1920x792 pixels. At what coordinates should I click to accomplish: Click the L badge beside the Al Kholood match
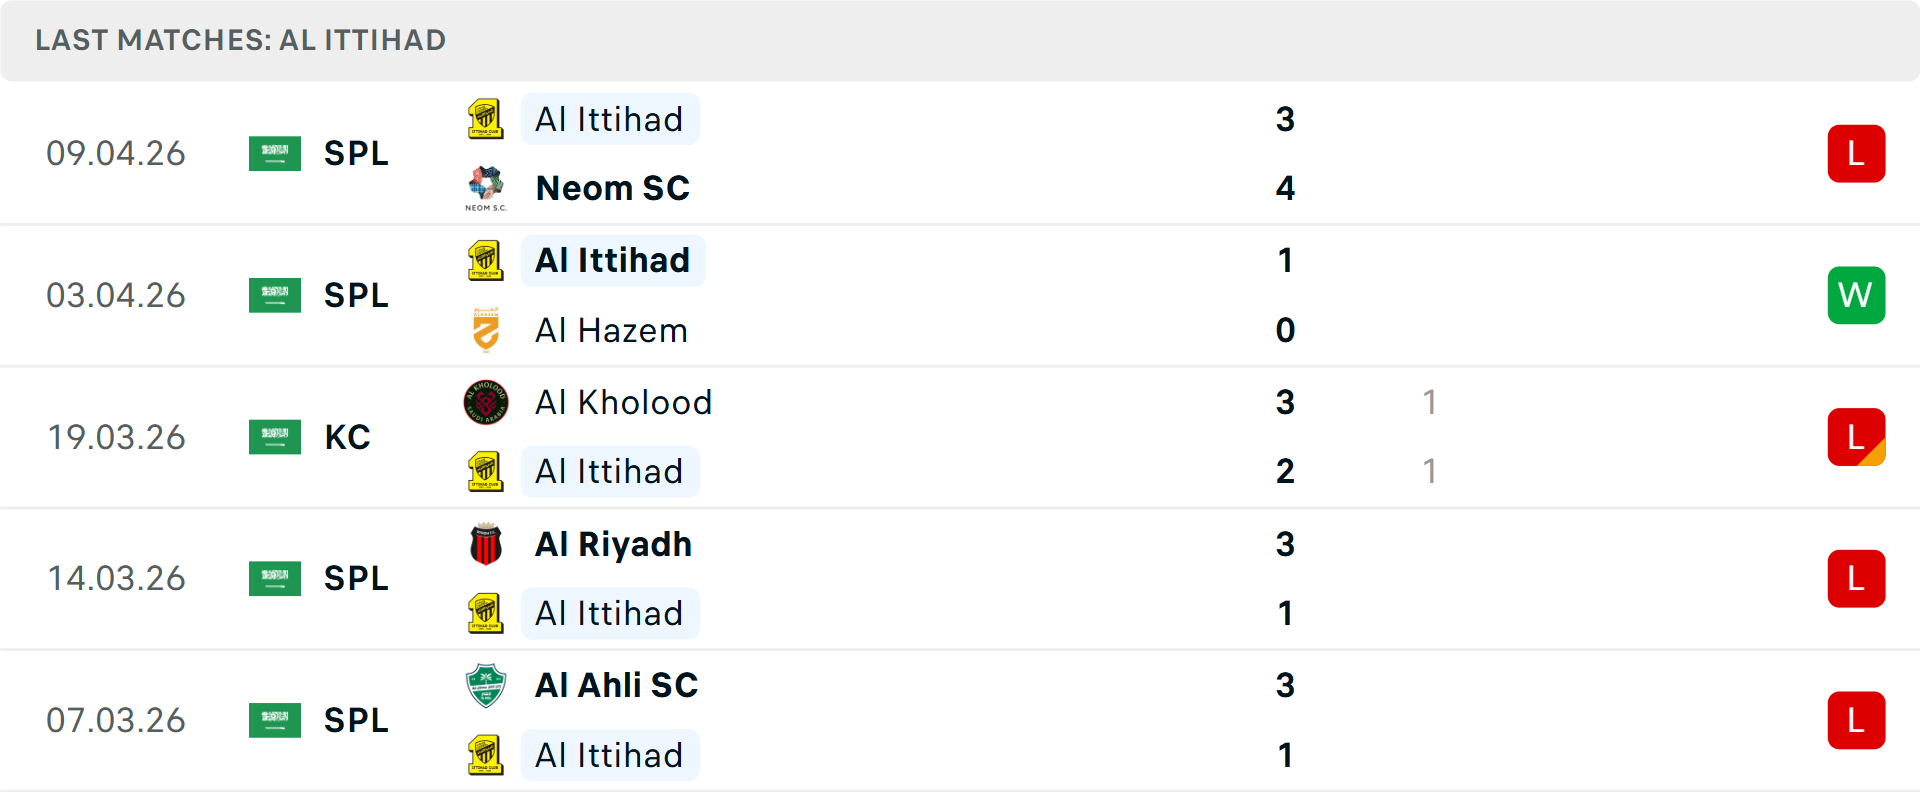click(1856, 437)
